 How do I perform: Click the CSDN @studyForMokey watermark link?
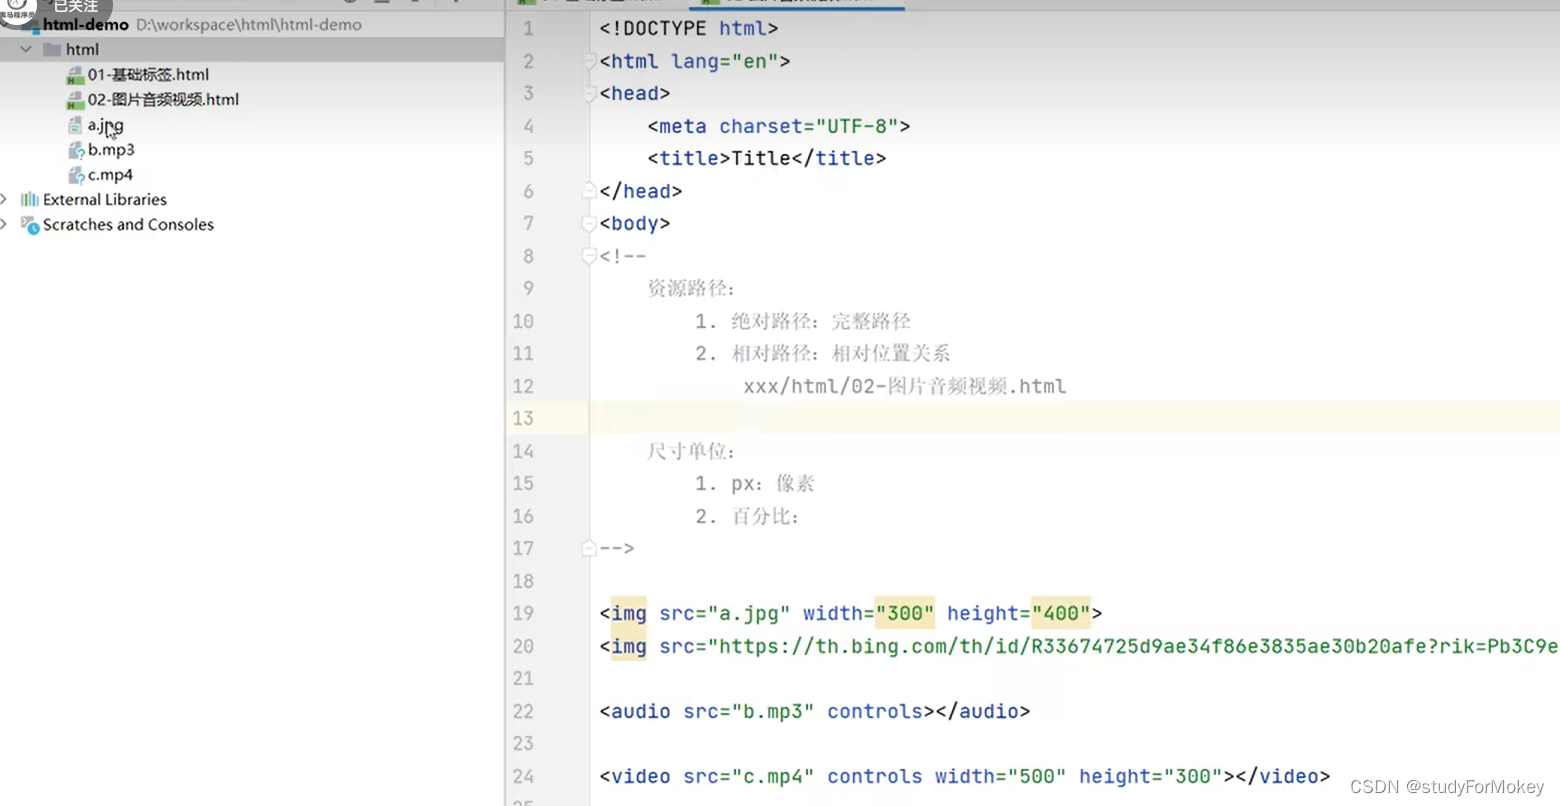click(1445, 788)
